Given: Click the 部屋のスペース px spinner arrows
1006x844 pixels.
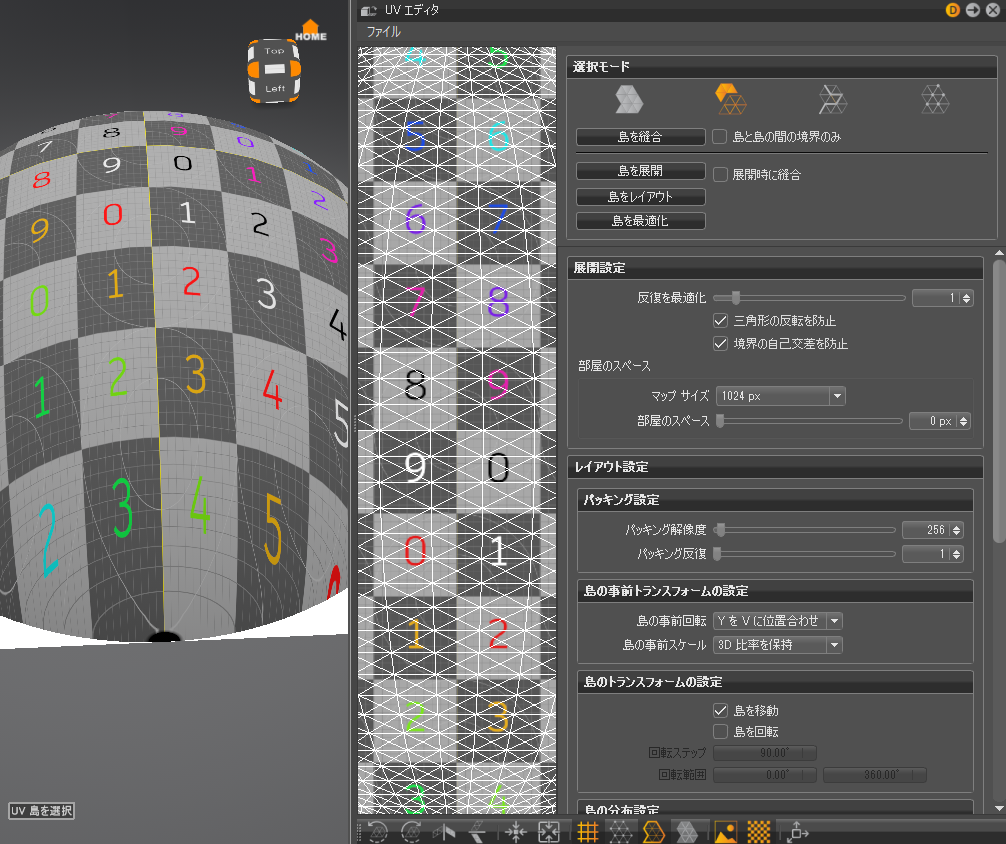Looking at the screenshot, I should click(963, 421).
